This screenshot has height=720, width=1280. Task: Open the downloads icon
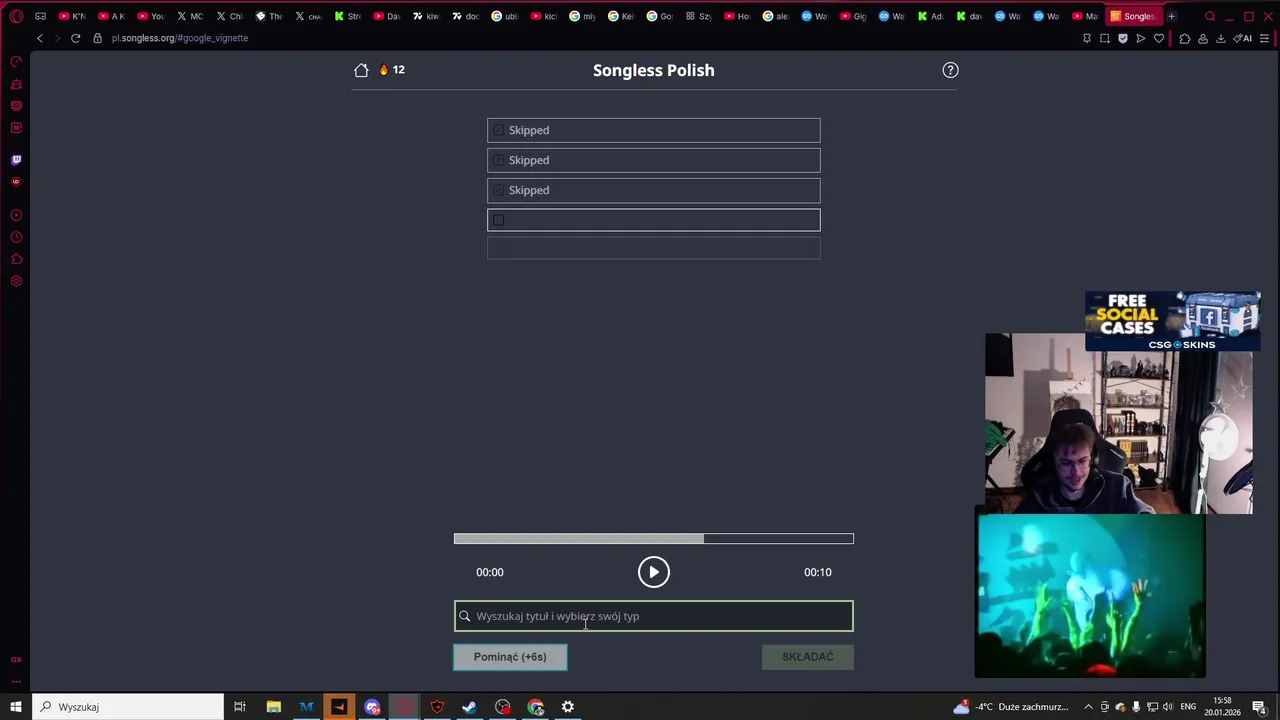pyautogui.click(x=1221, y=38)
